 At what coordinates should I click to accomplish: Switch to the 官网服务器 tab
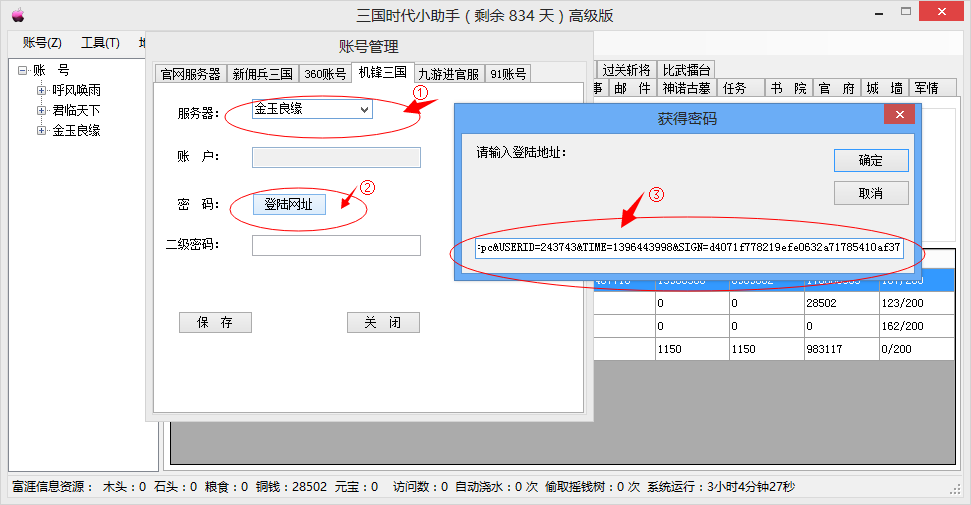click(x=191, y=73)
